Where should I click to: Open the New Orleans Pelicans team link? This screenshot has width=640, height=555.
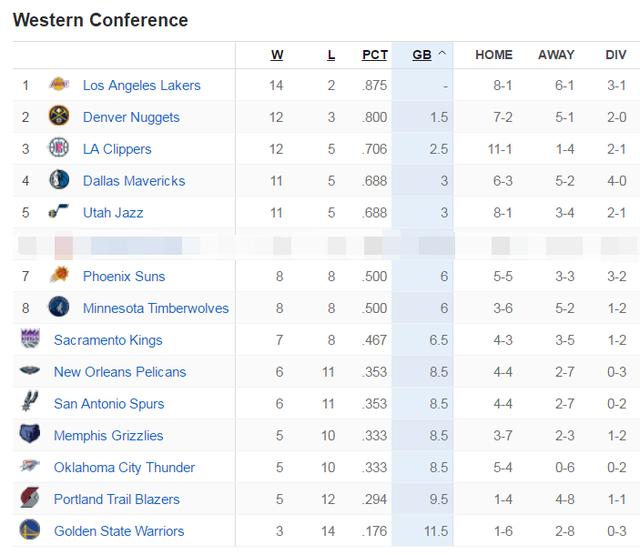120,372
